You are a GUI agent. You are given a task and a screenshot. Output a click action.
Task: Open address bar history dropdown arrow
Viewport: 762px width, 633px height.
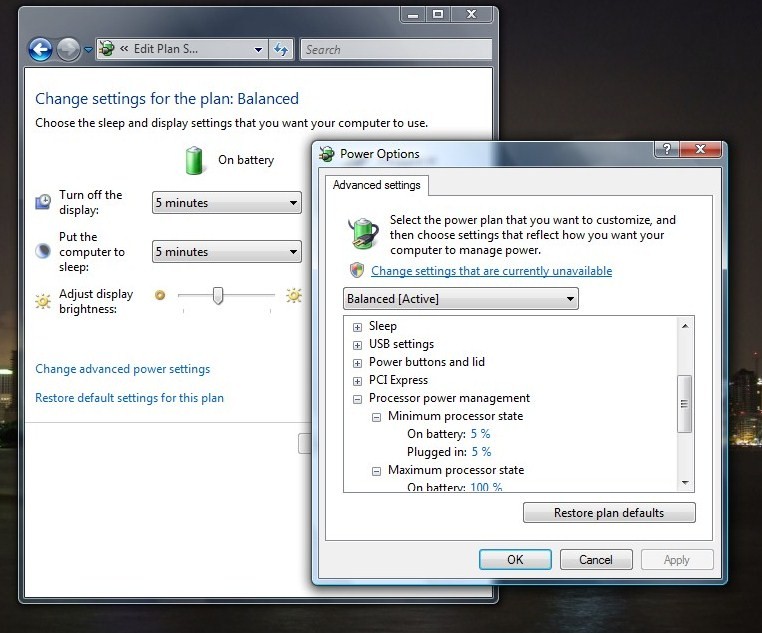[258, 50]
